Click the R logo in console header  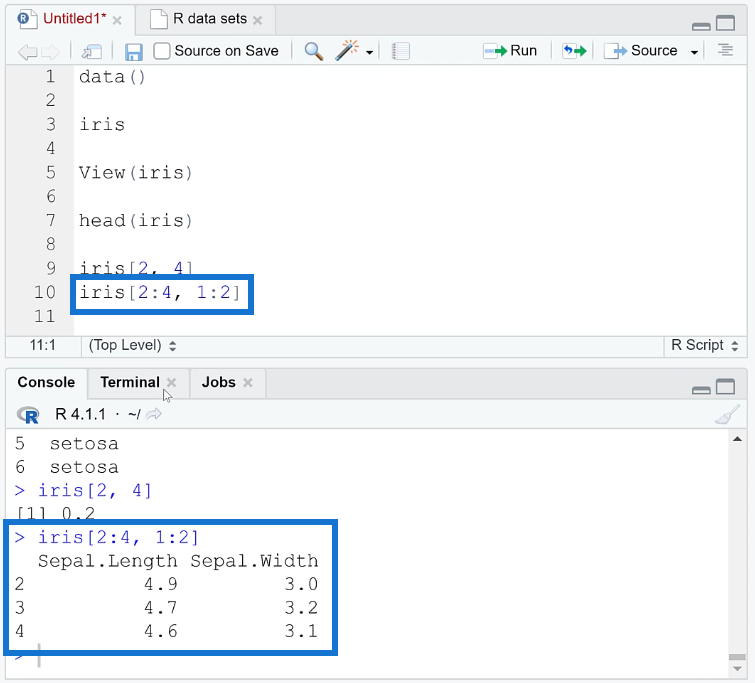pyautogui.click(x=28, y=415)
